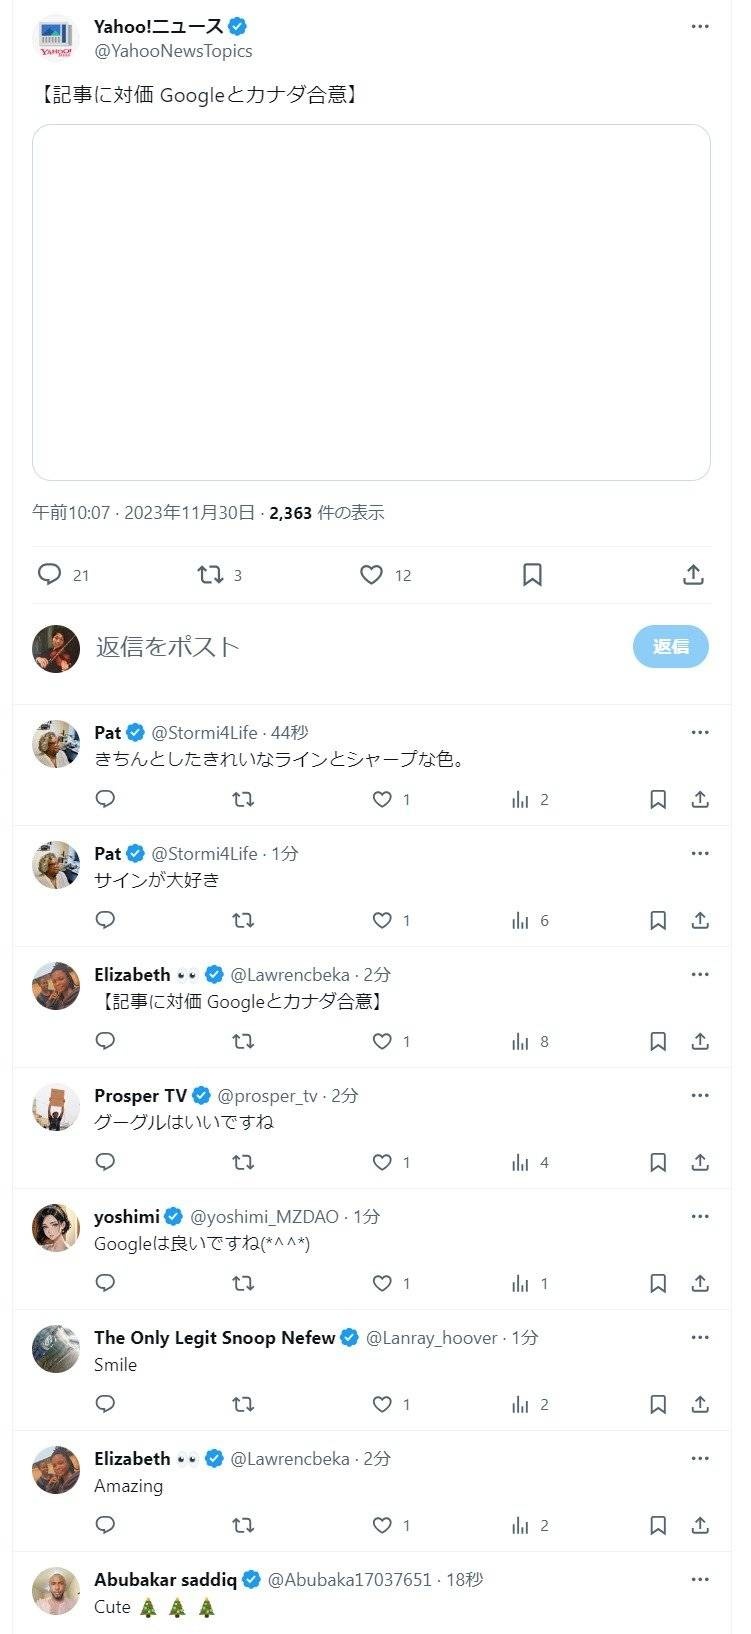The height and width of the screenshot is (1634, 751).
Task: Open Abubakar saddiq's profile name
Action: (165, 1579)
